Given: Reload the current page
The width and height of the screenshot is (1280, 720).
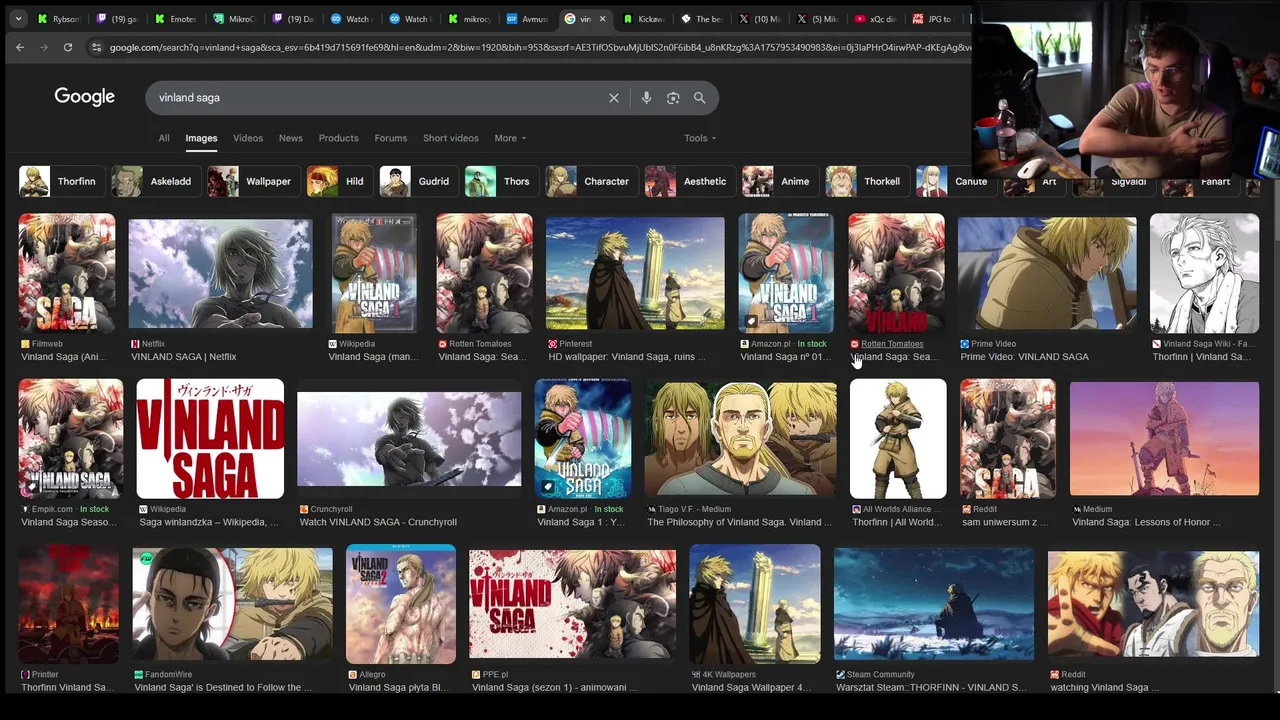Looking at the screenshot, I should [x=68, y=47].
